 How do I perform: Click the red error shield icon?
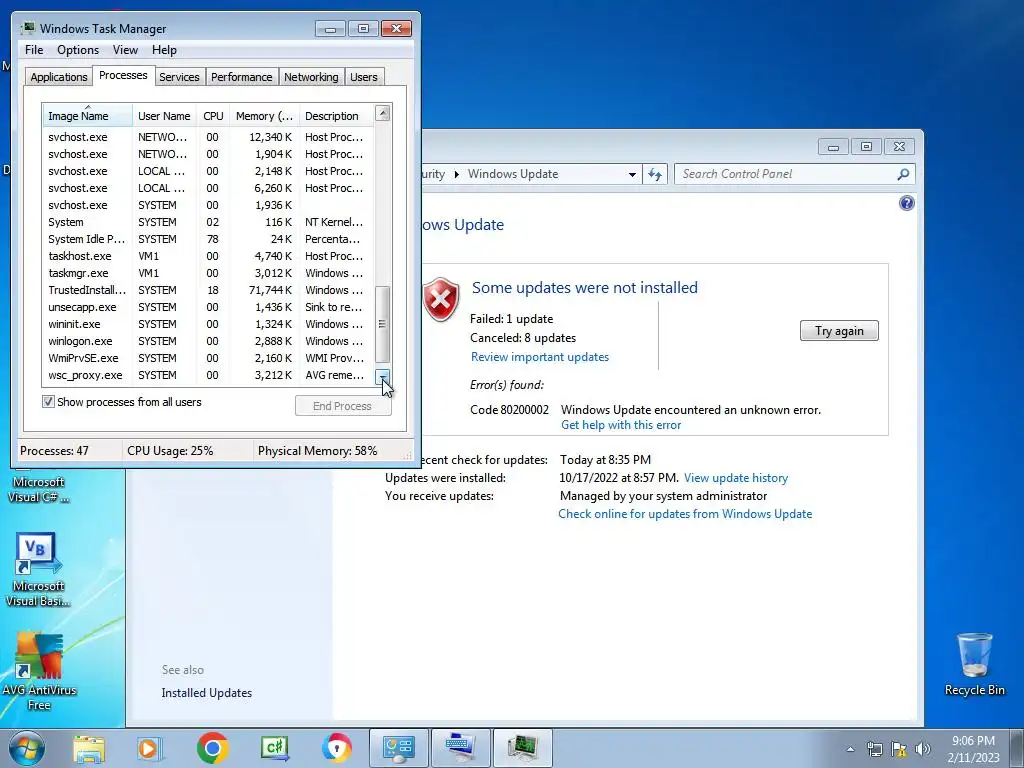tap(441, 300)
